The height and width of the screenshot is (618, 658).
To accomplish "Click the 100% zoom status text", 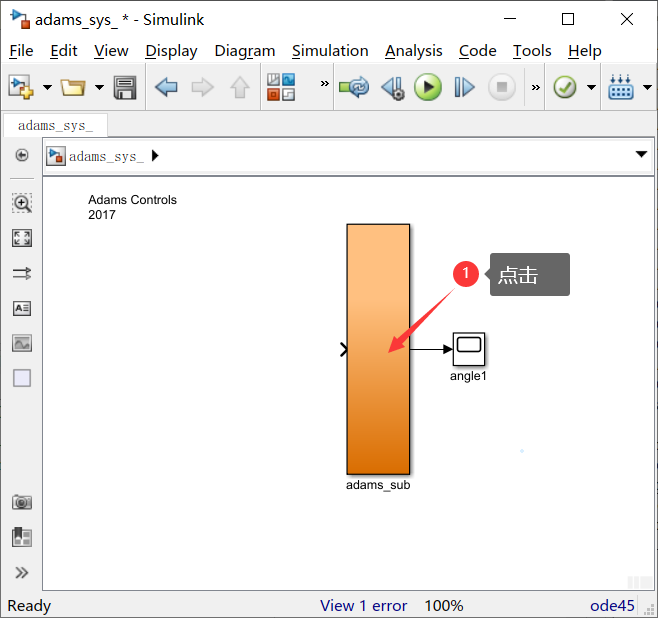I will (x=444, y=606).
